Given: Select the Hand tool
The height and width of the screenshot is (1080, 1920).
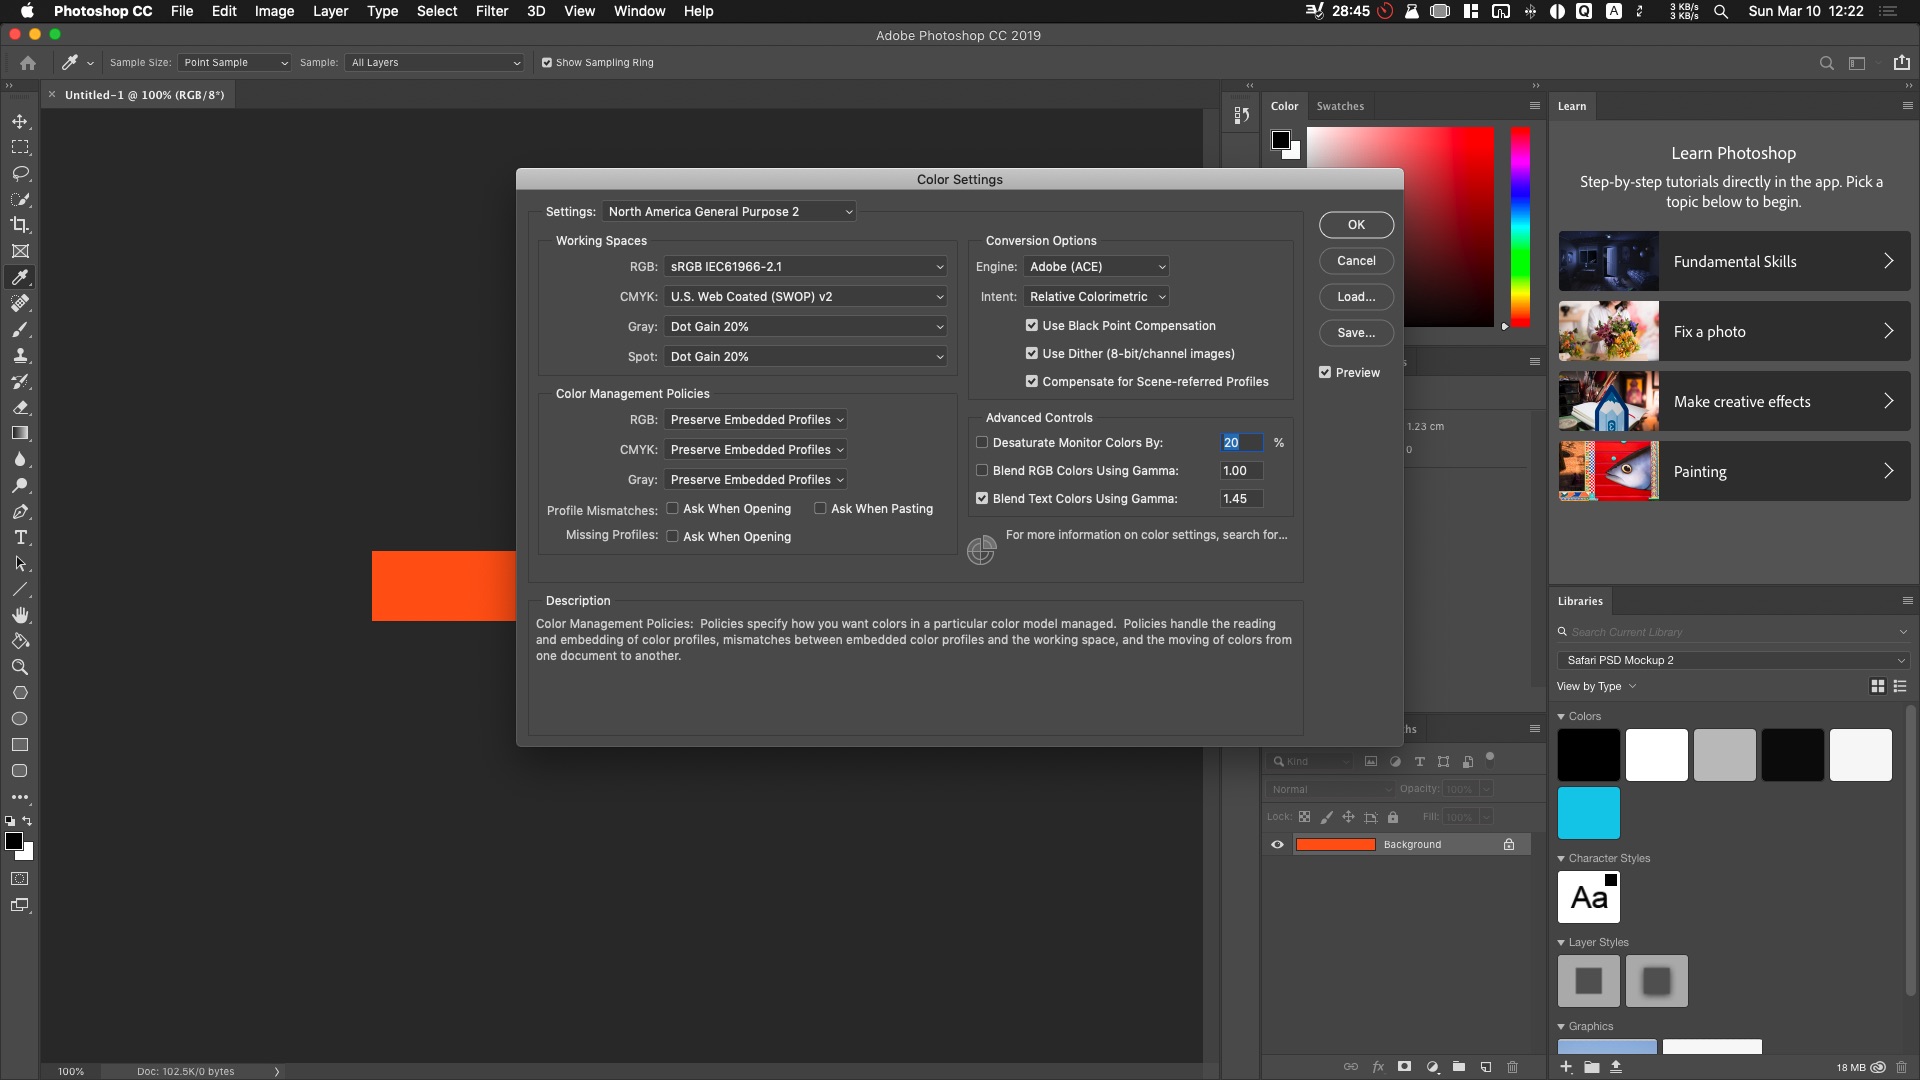Looking at the screenshot, I should [20, 615].
